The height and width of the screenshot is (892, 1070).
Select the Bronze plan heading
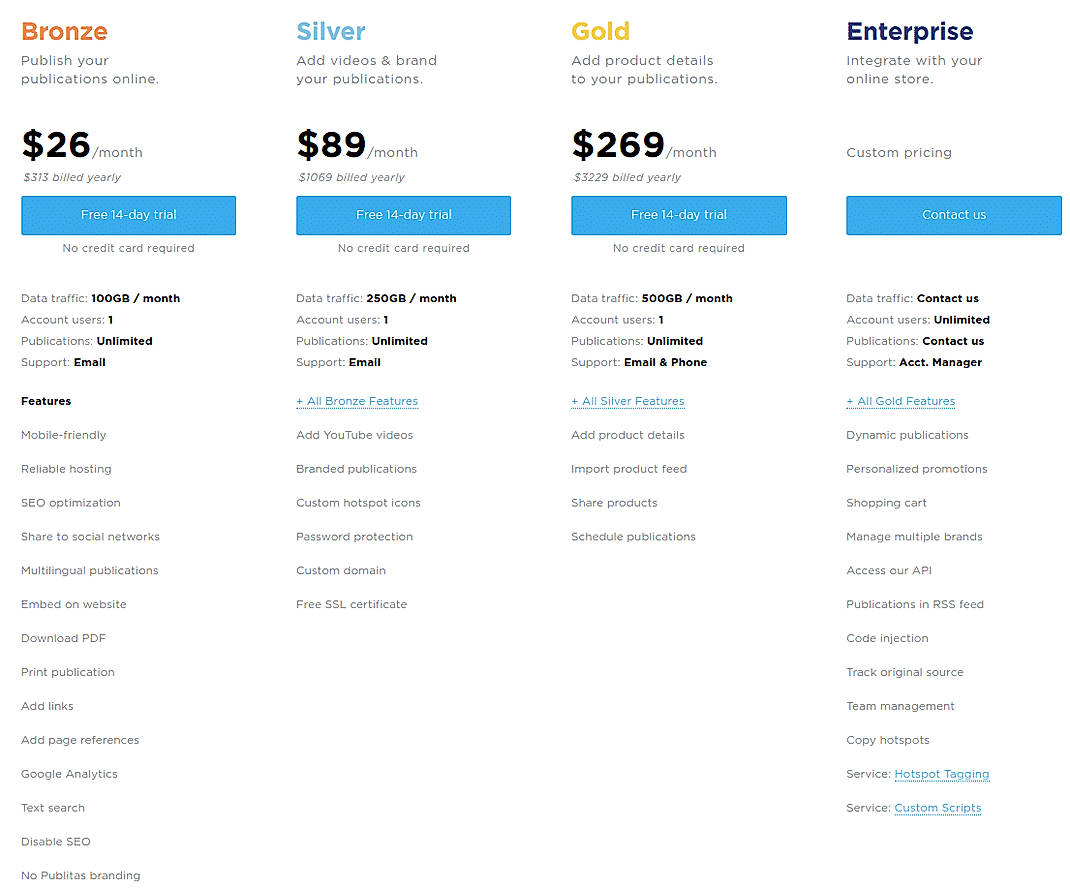pyautogui.click(x=64, y=31)
